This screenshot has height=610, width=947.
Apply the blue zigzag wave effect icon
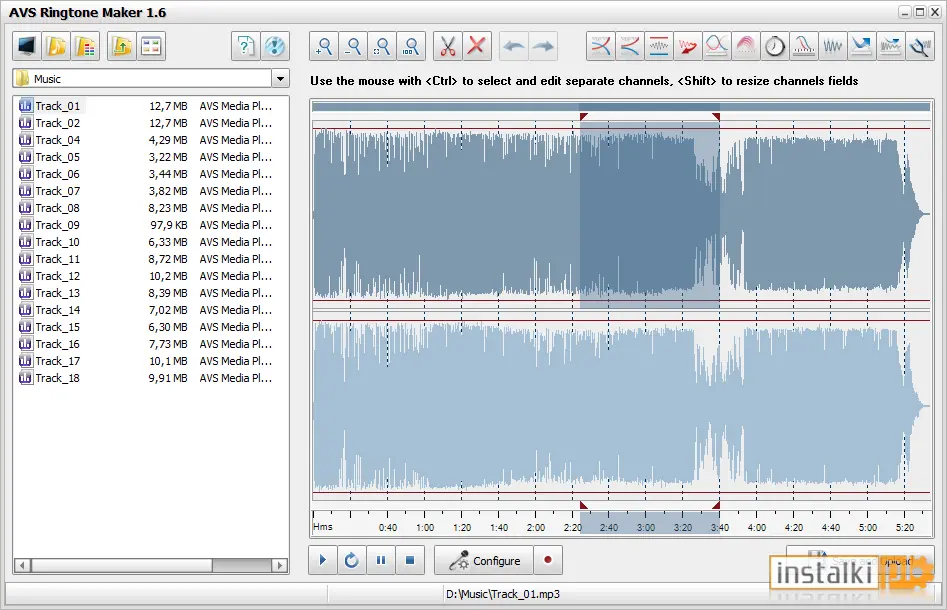(833, 47)
